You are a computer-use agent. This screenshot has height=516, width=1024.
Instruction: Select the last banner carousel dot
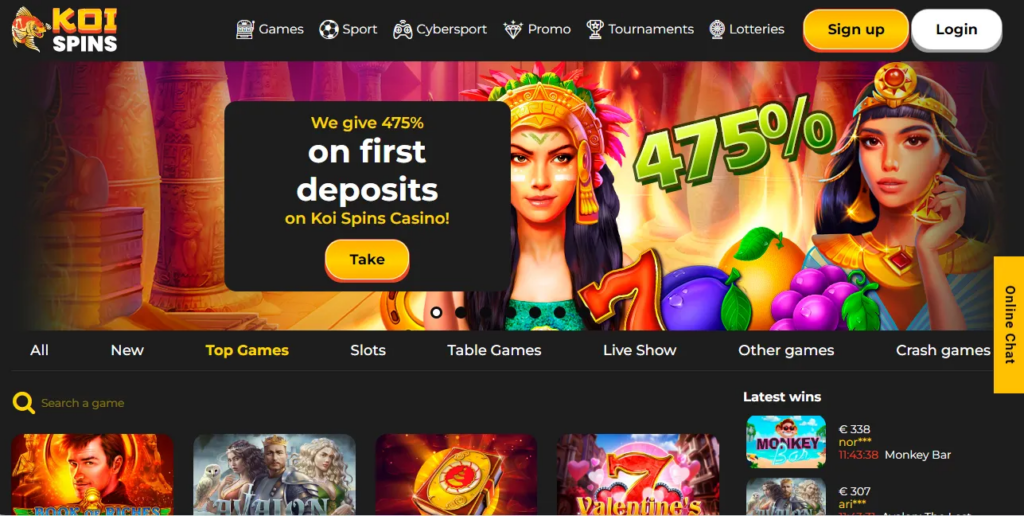pos(560,312)
